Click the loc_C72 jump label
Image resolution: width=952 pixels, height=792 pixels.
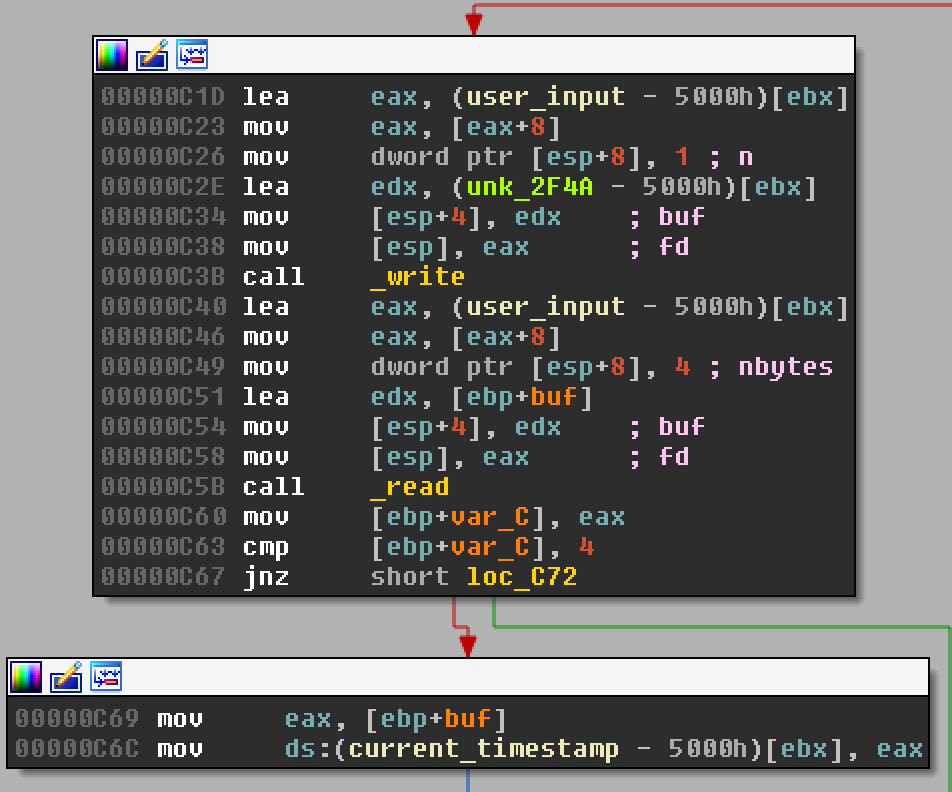point(521,577)
